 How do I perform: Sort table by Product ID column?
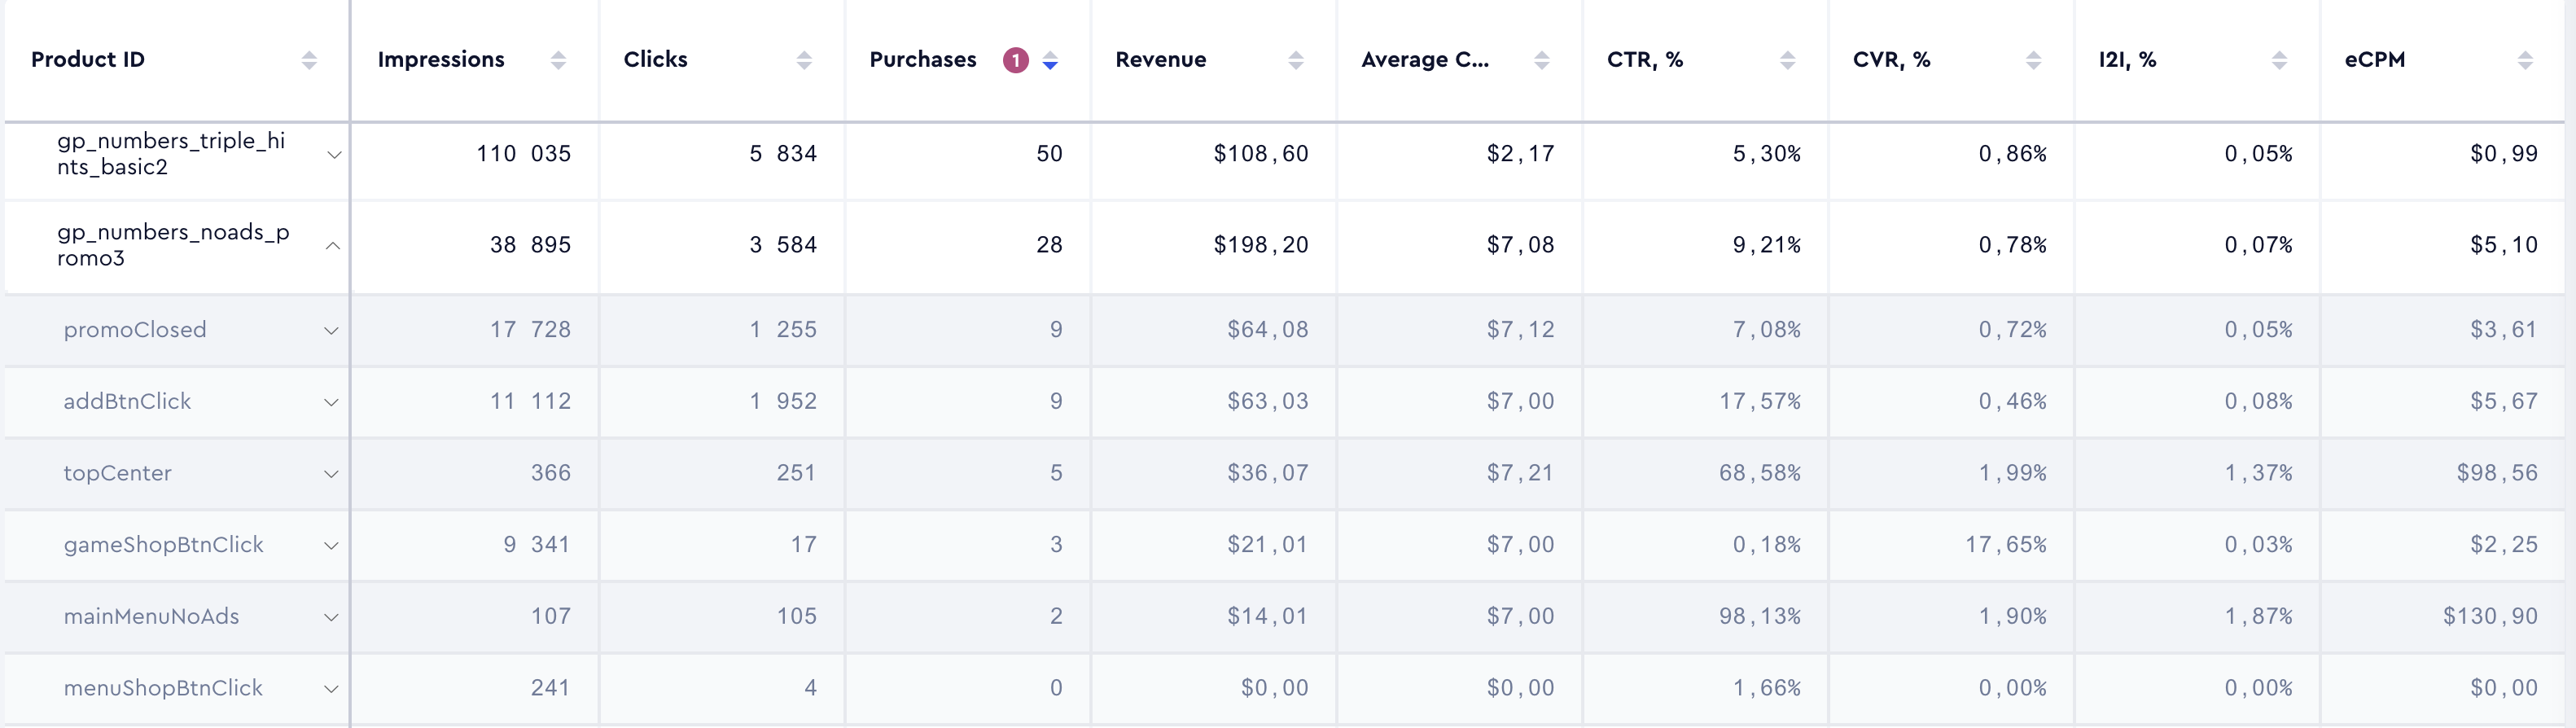tap(309, 60)
